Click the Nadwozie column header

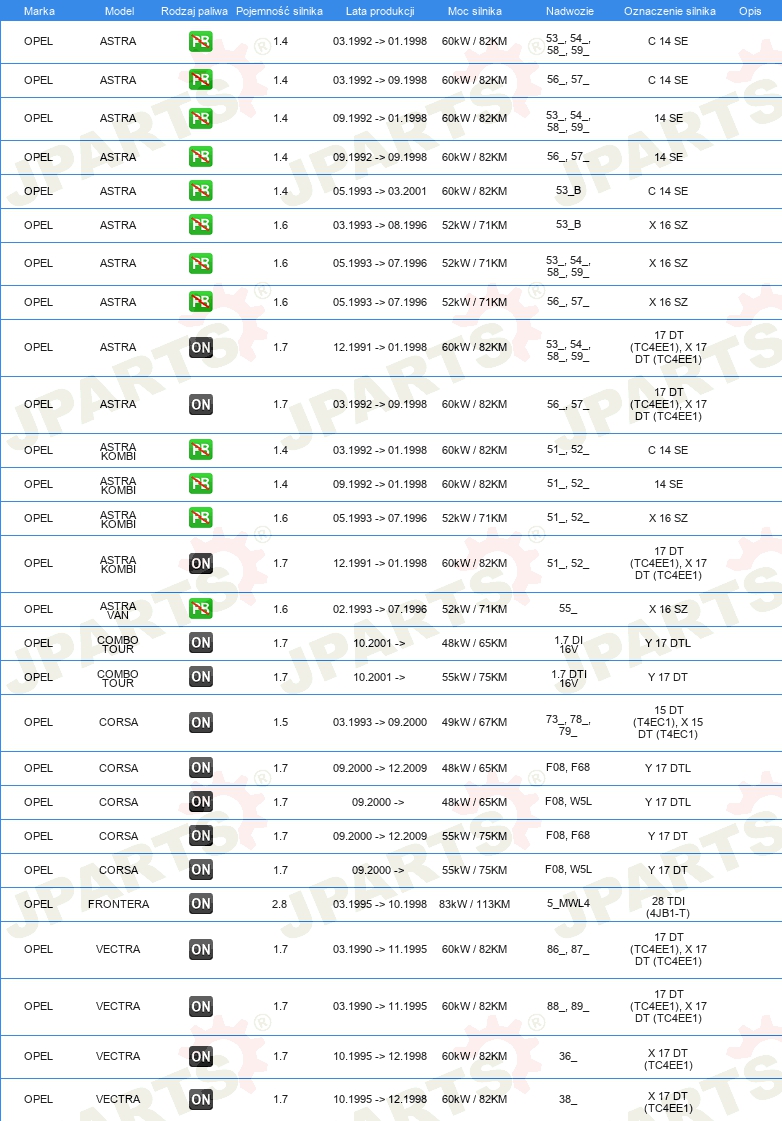pyautogui.click(x=570, y=11)
